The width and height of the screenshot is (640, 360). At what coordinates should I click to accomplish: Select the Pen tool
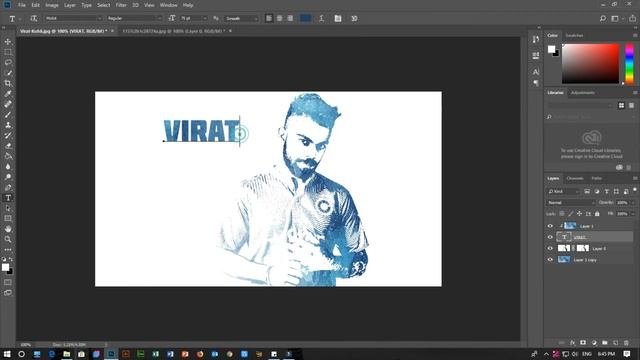coord(8,188)
